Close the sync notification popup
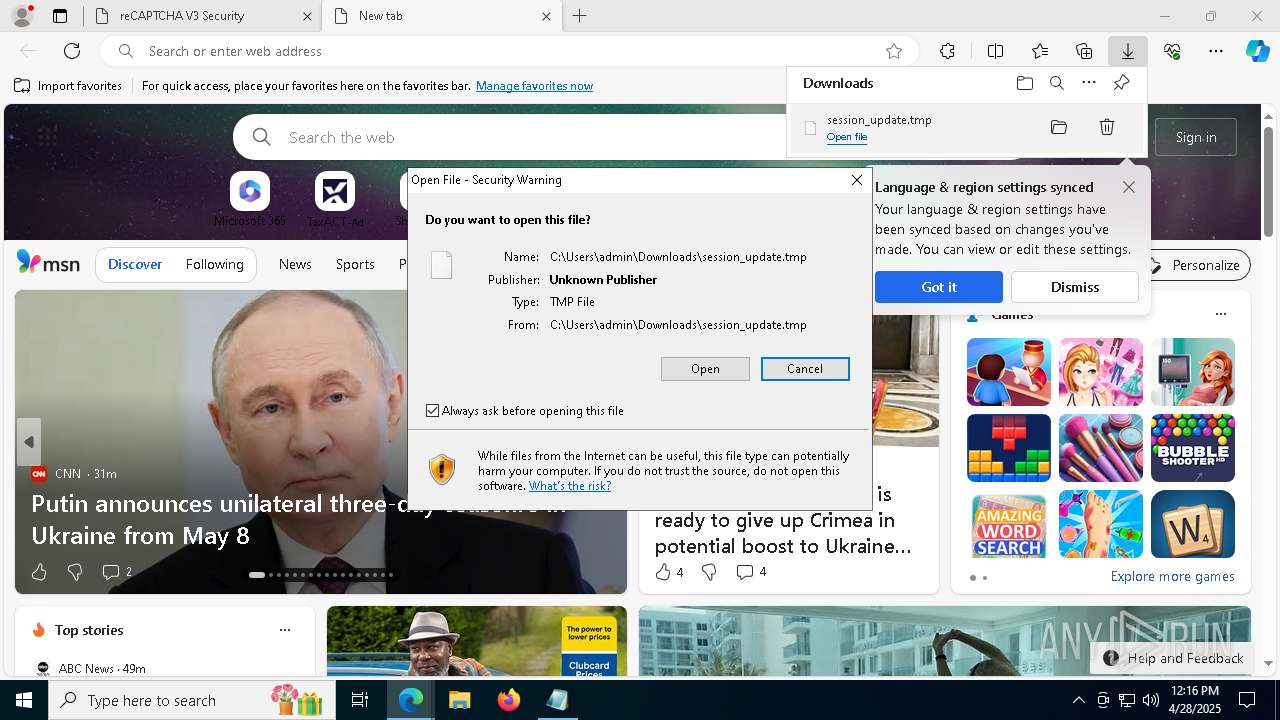The width and height of the screenshot is (1280, 720). tap(1129, 187)
